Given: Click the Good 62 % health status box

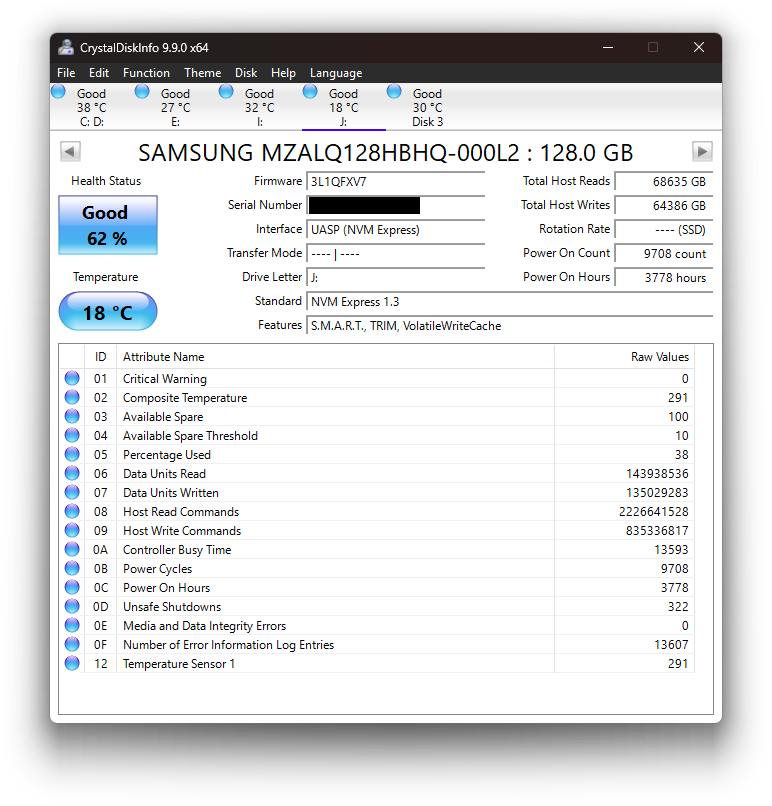Looking at the screenshot, I should (108, 225).
